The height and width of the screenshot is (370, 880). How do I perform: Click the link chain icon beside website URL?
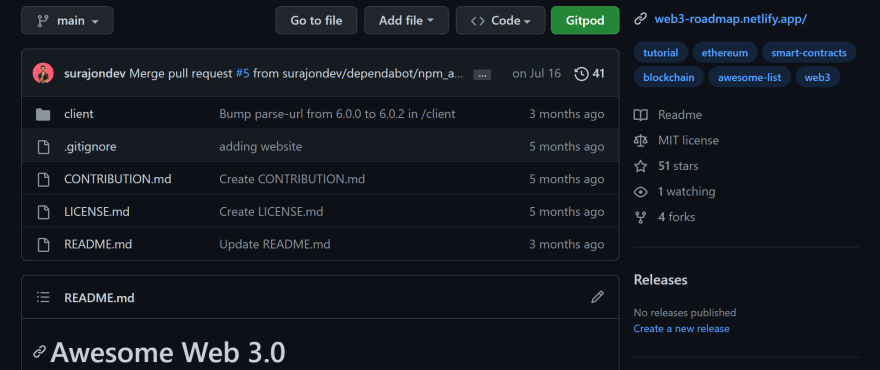pos(640,19)
